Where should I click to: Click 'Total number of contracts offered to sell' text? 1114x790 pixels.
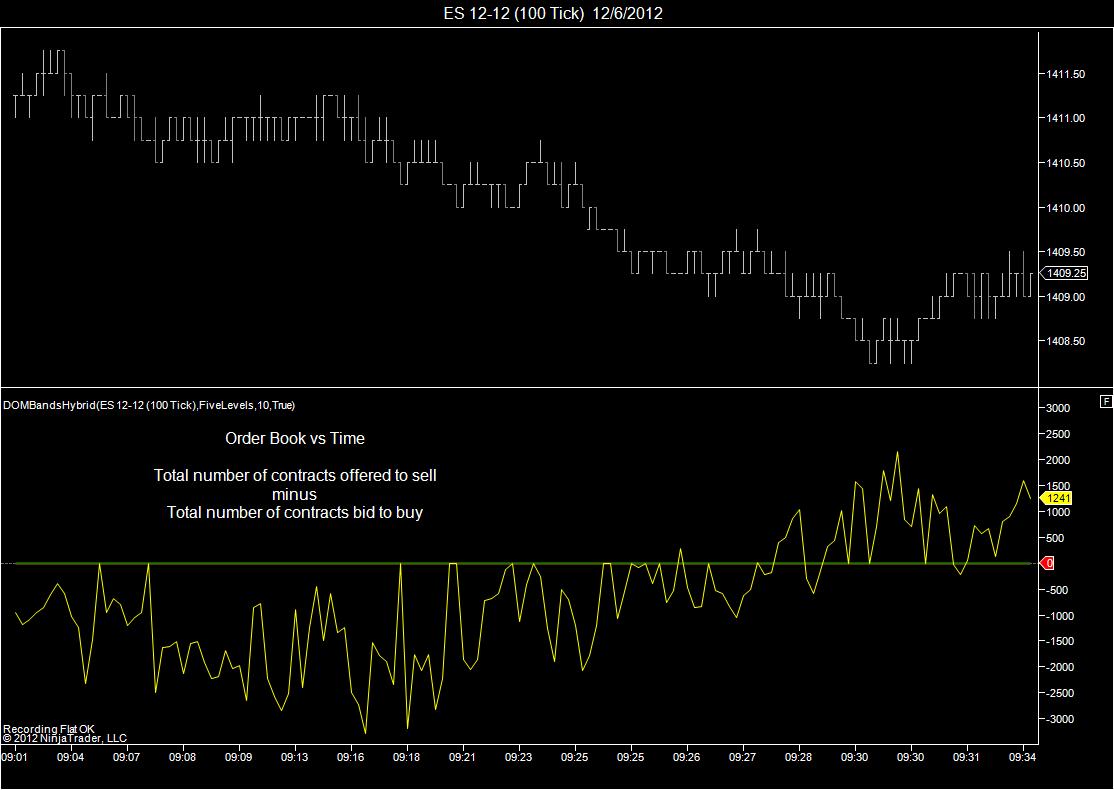[x=295, y=475]
